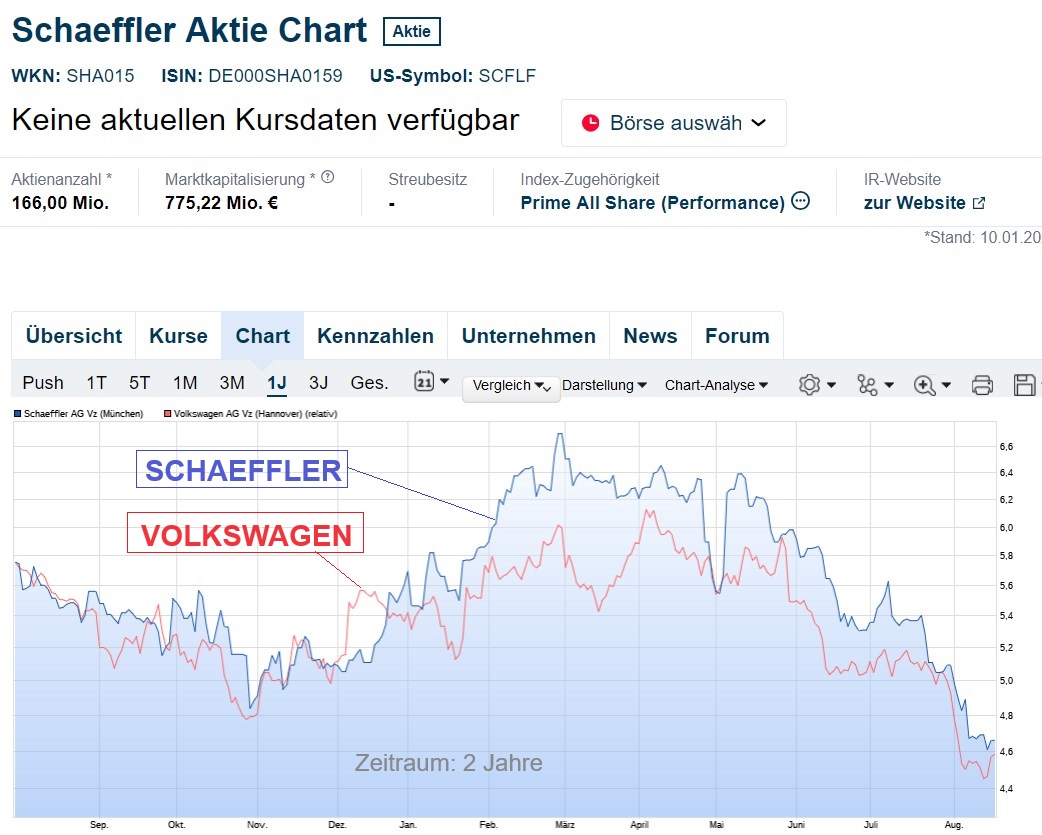Open the News tab
Screen dimensions: 1042x835
click(x=650, y=335)
